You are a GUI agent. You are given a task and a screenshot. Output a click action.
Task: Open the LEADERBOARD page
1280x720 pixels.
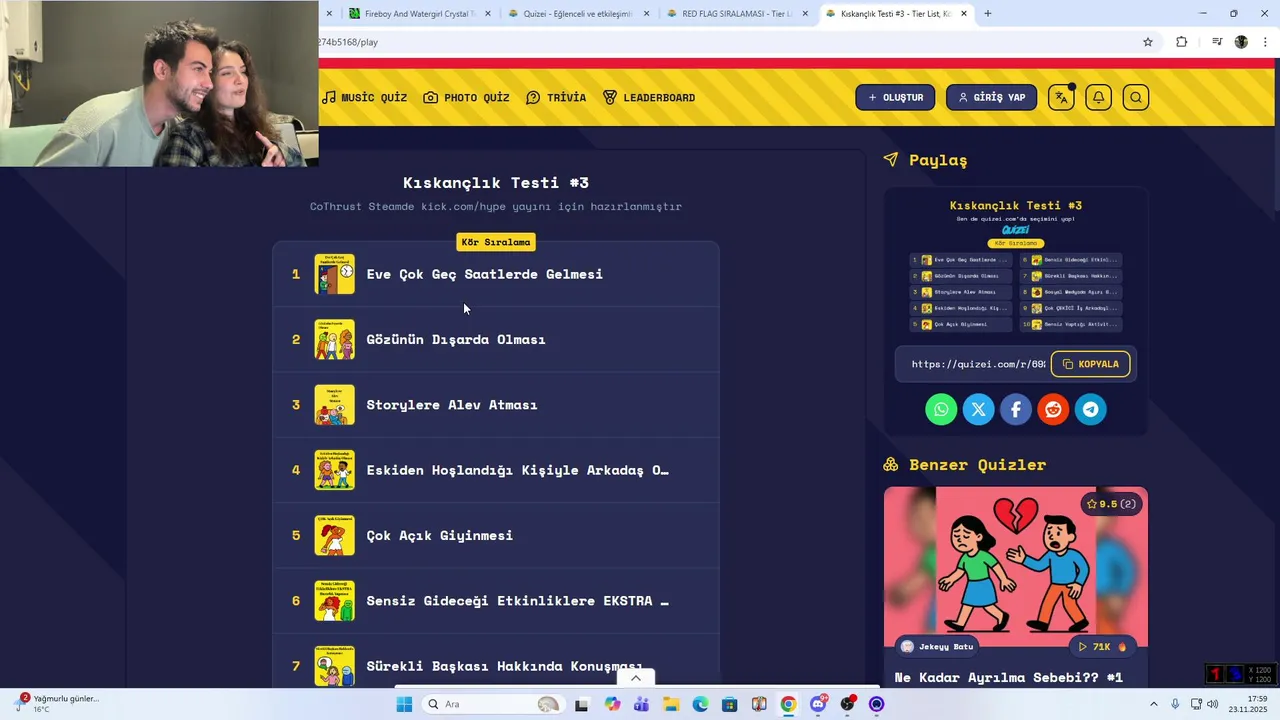[649, 97]
